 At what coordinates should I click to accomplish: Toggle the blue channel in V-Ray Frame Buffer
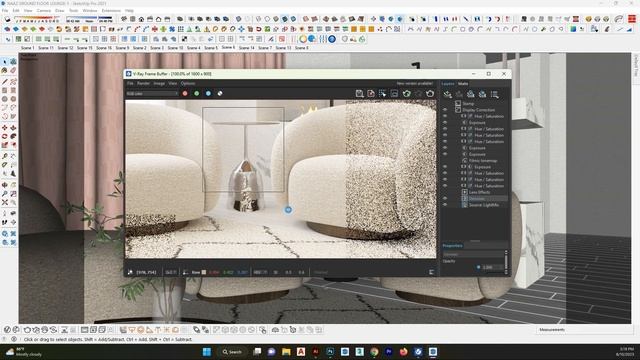(x=208, y=93)
